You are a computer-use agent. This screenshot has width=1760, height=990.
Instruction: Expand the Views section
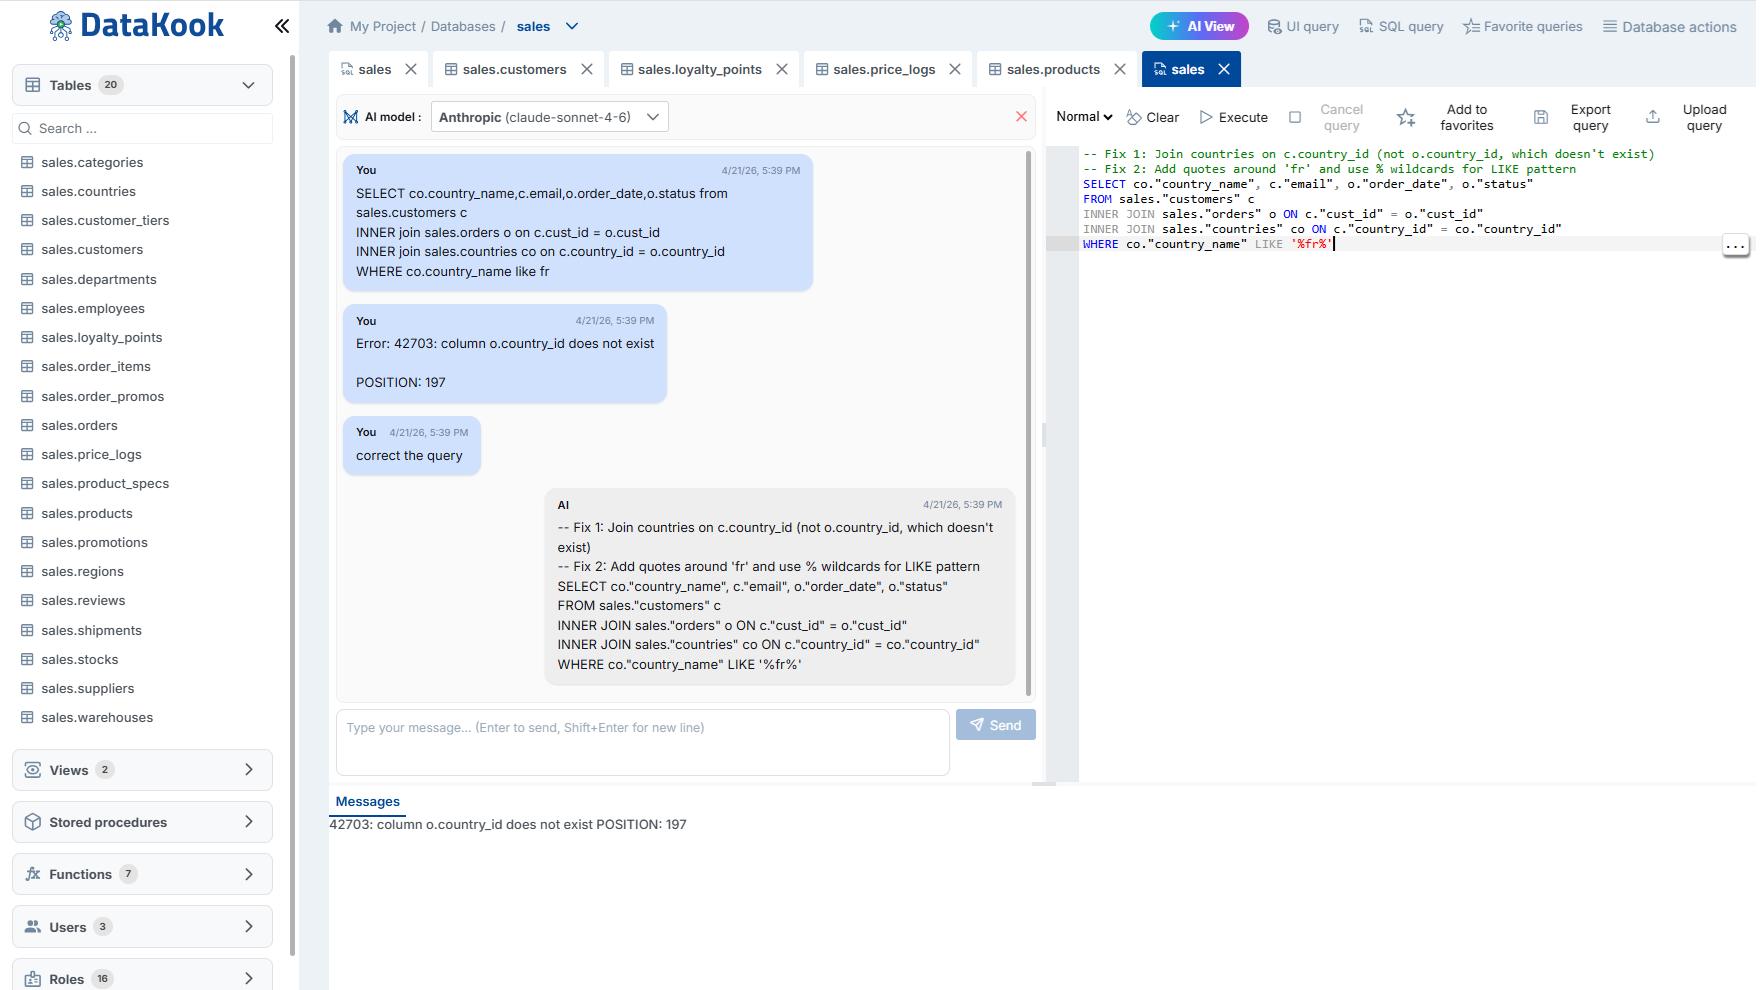pos(249,770)
